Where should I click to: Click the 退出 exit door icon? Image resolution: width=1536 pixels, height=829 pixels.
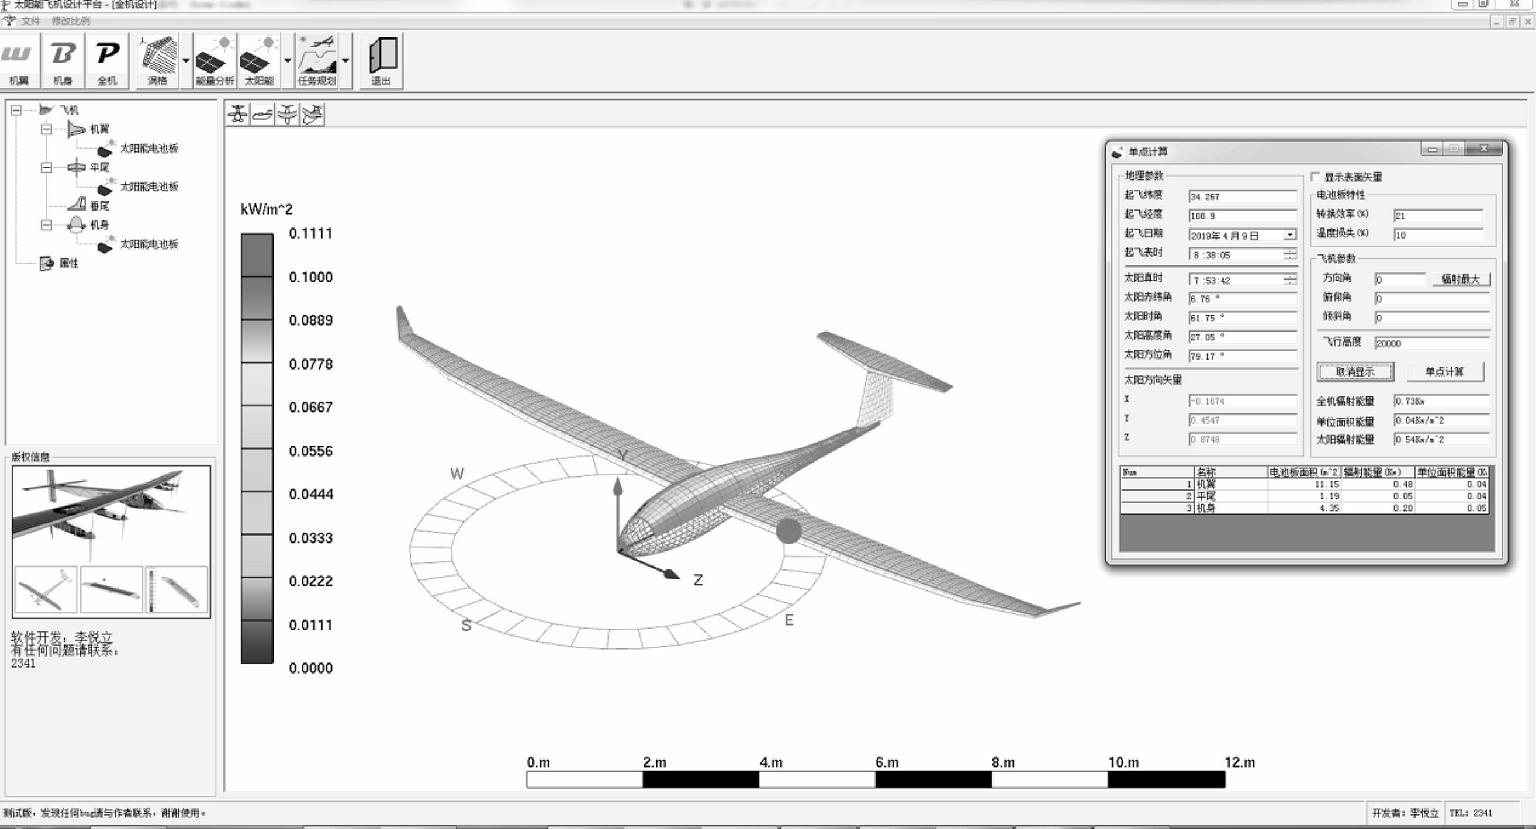[x=381, y=61]
